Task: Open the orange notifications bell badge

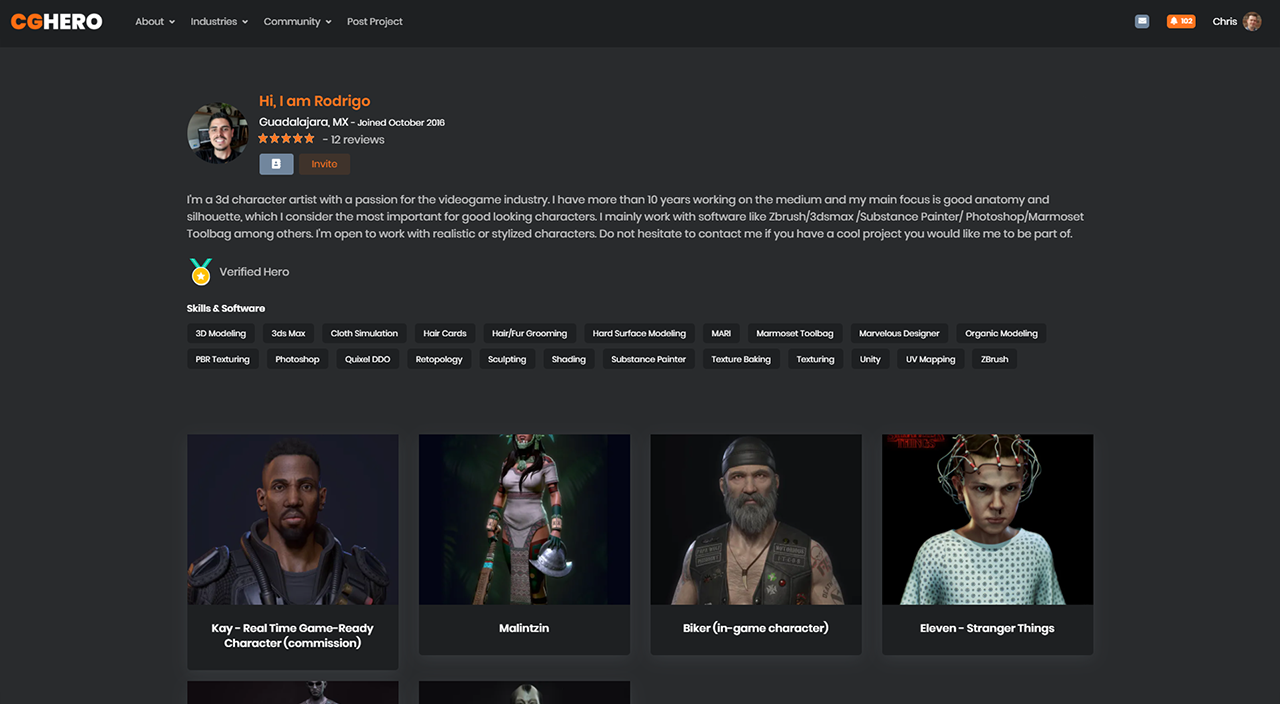Action: [1181, 21]
